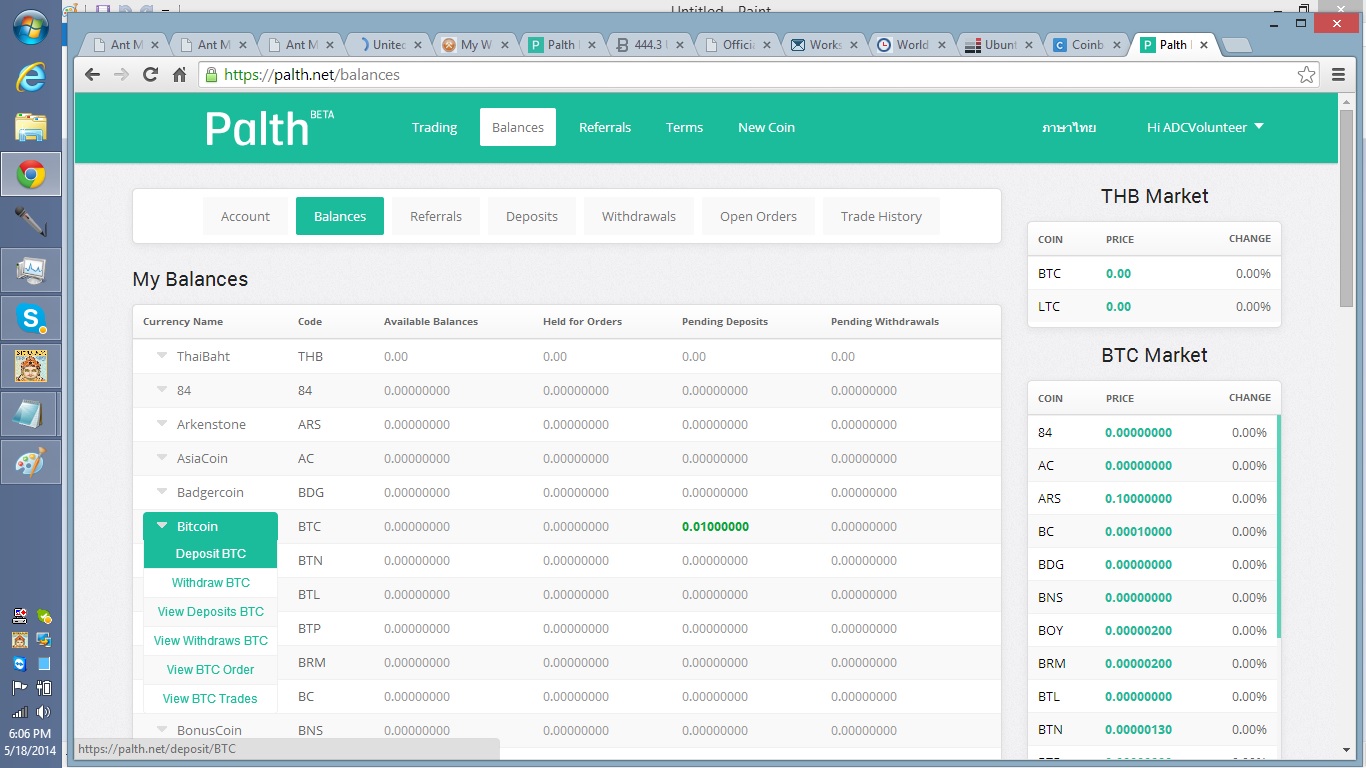1366x768 pixels.
Task: Click the BTN price 0.00000130
Action: click(x=1138, y=729)
